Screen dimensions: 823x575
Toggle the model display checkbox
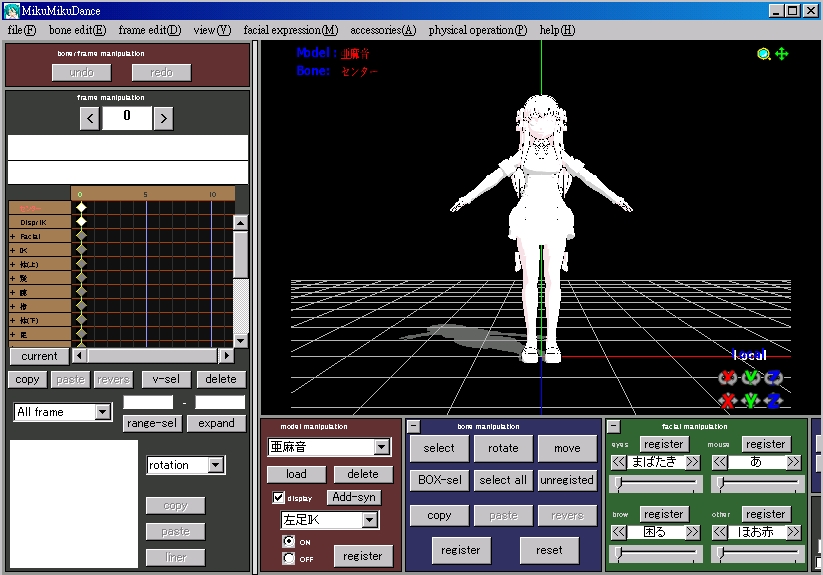click(279, 497)
